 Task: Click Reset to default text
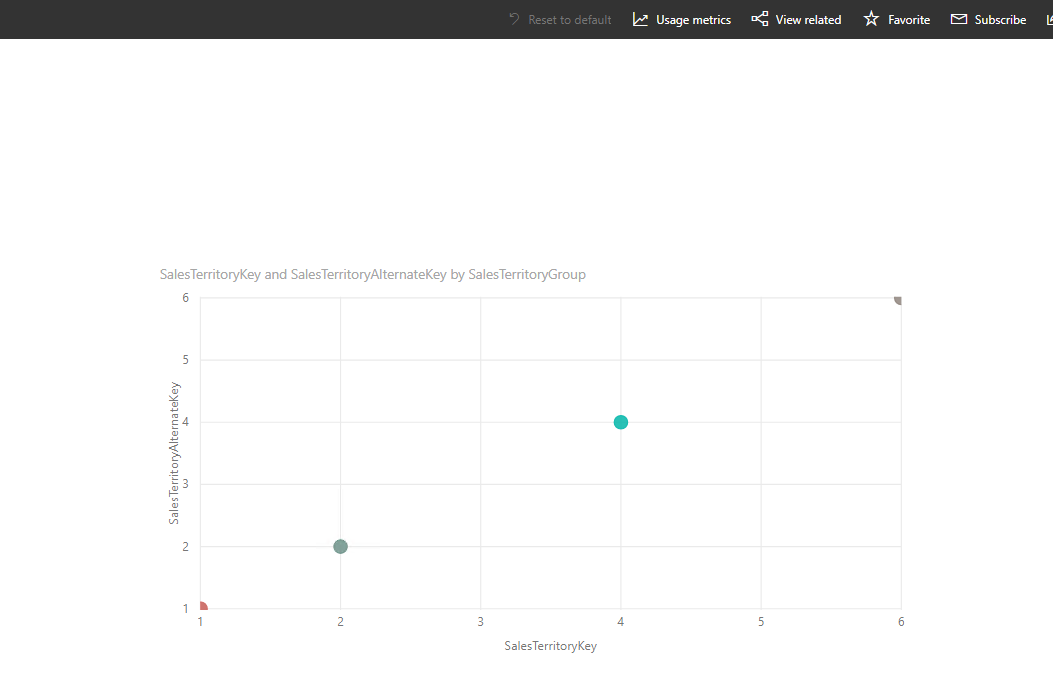(569, 20)
